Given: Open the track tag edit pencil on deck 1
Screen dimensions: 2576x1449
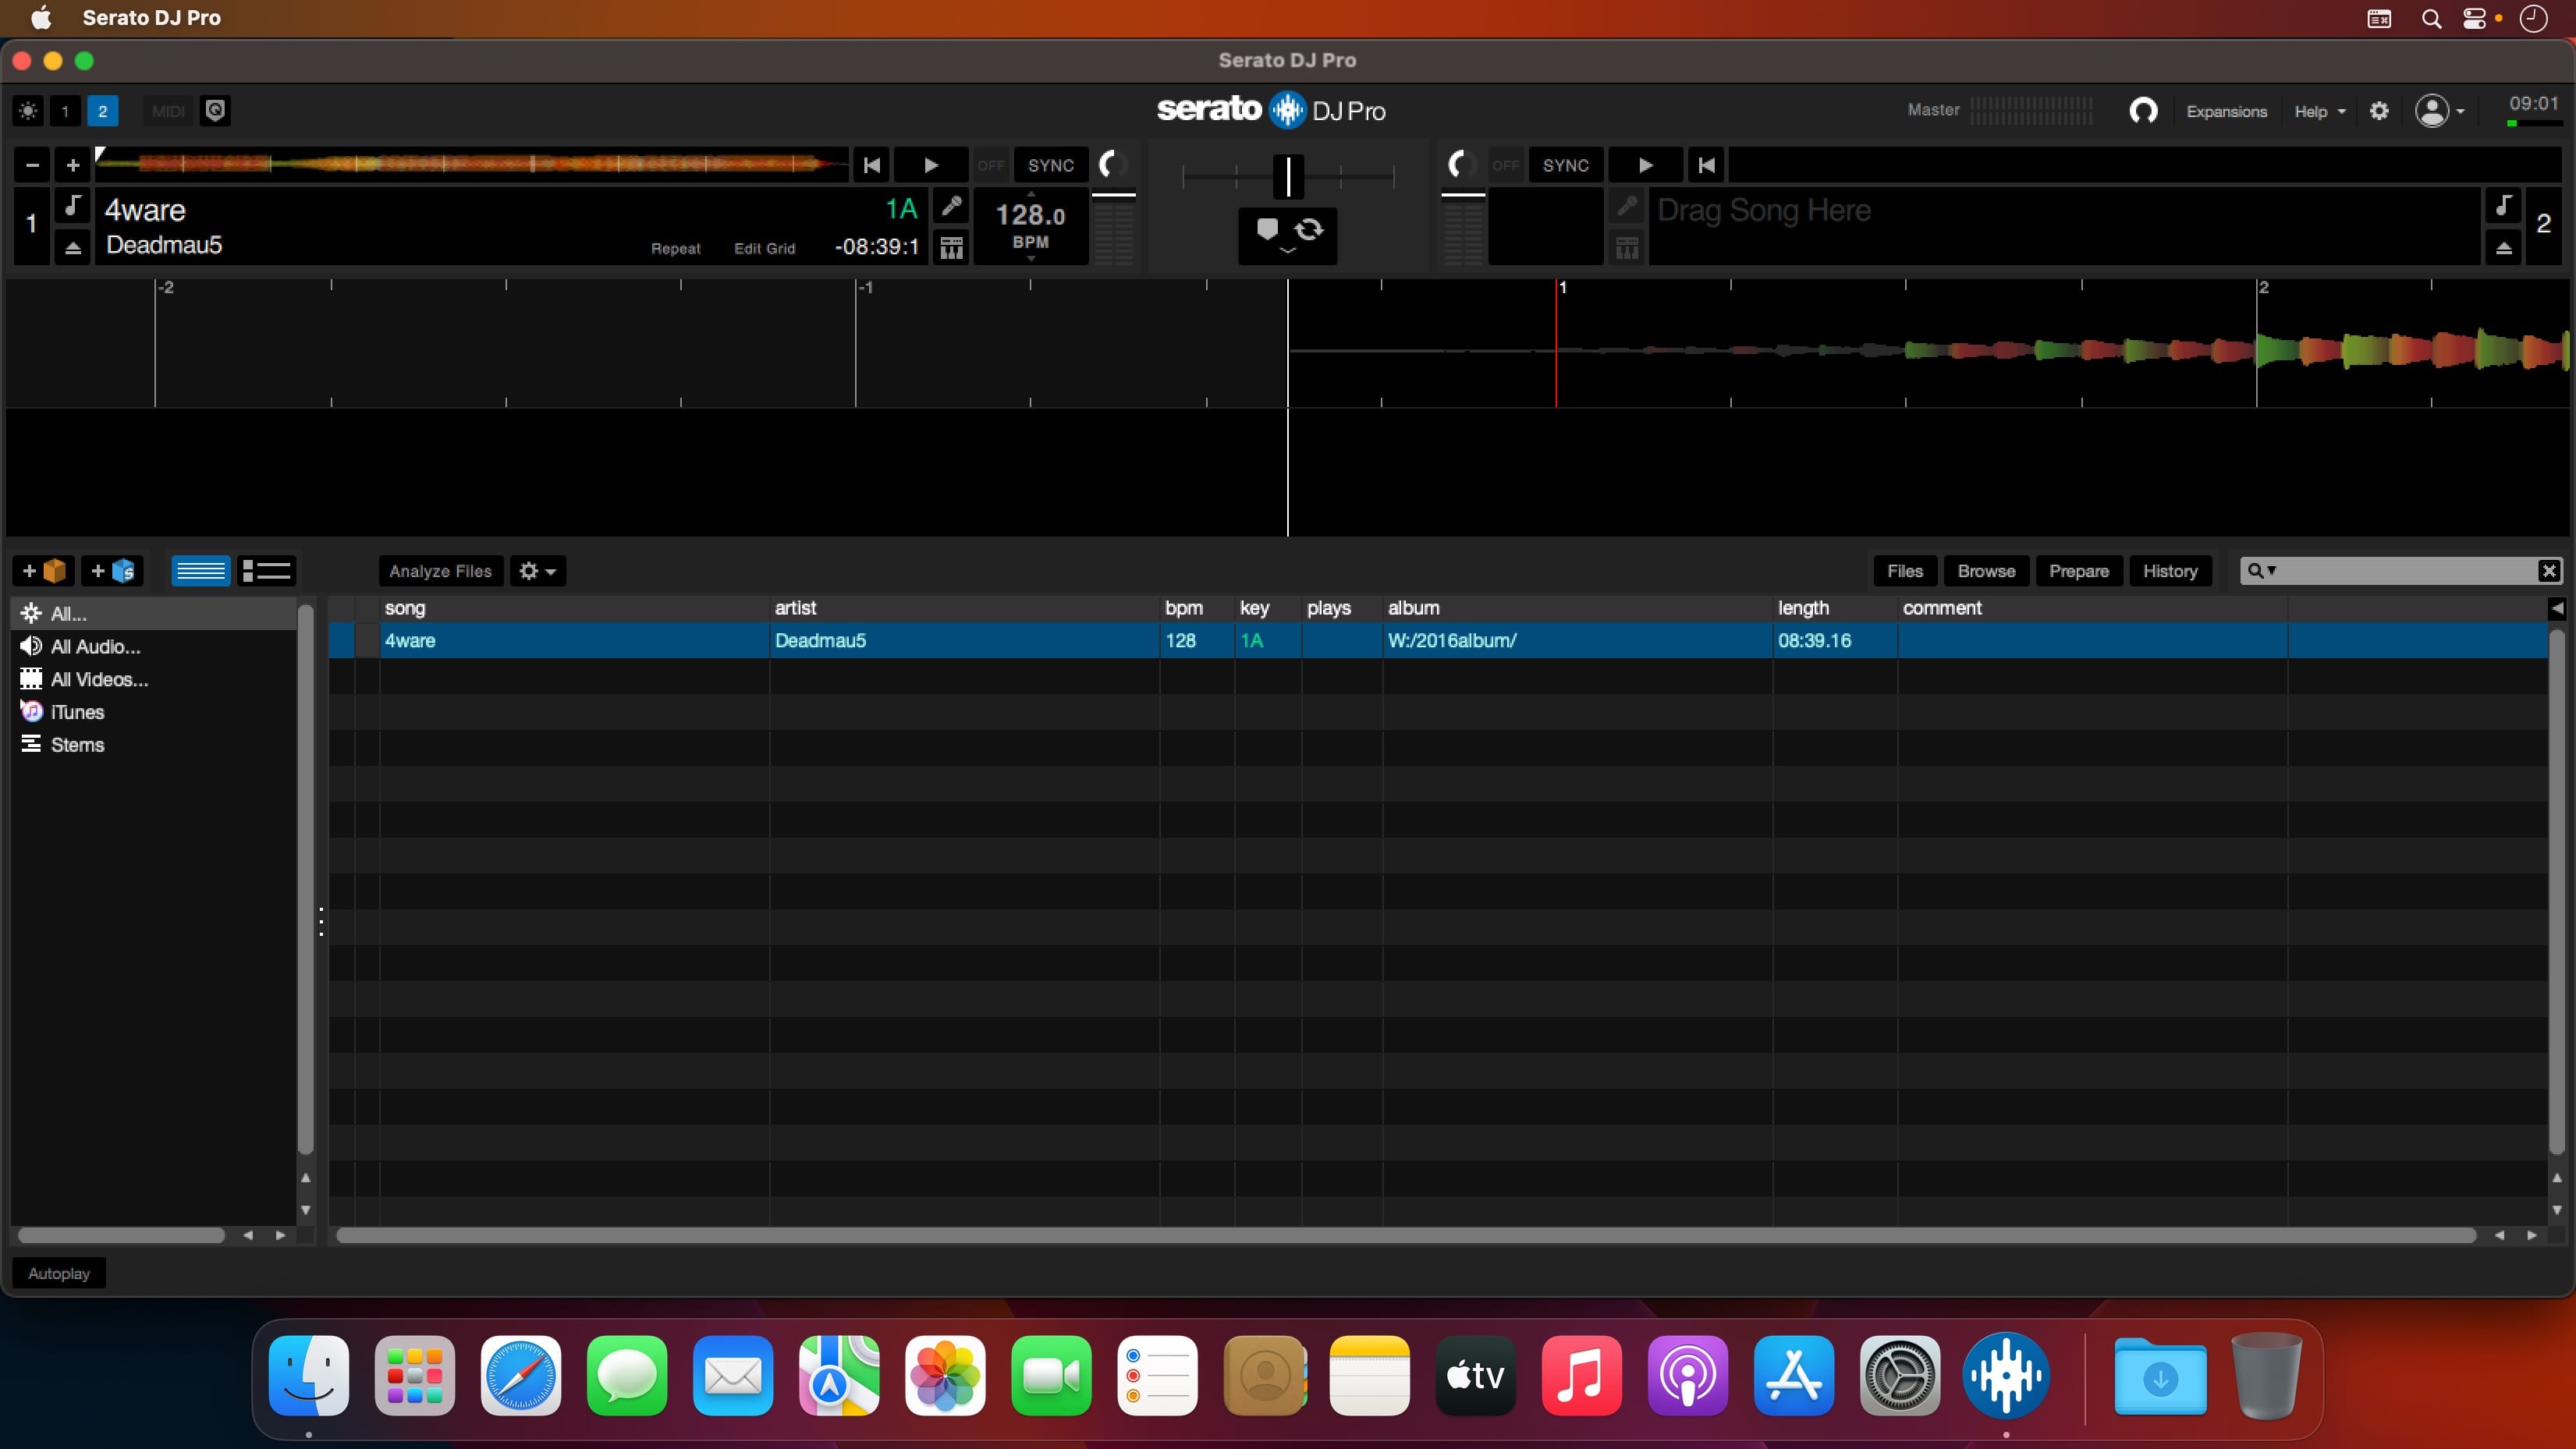Looking at the screenshot, I should tap(951, 206).
